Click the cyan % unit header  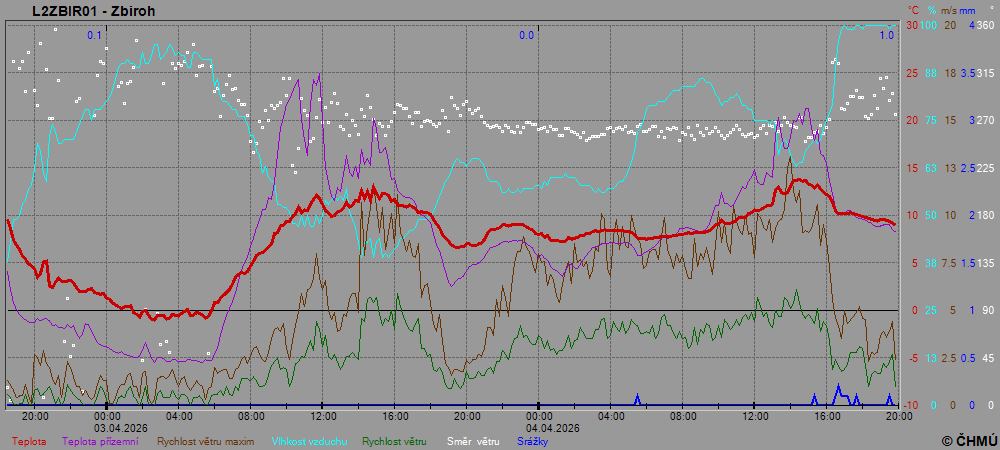(x=930, y=9)
